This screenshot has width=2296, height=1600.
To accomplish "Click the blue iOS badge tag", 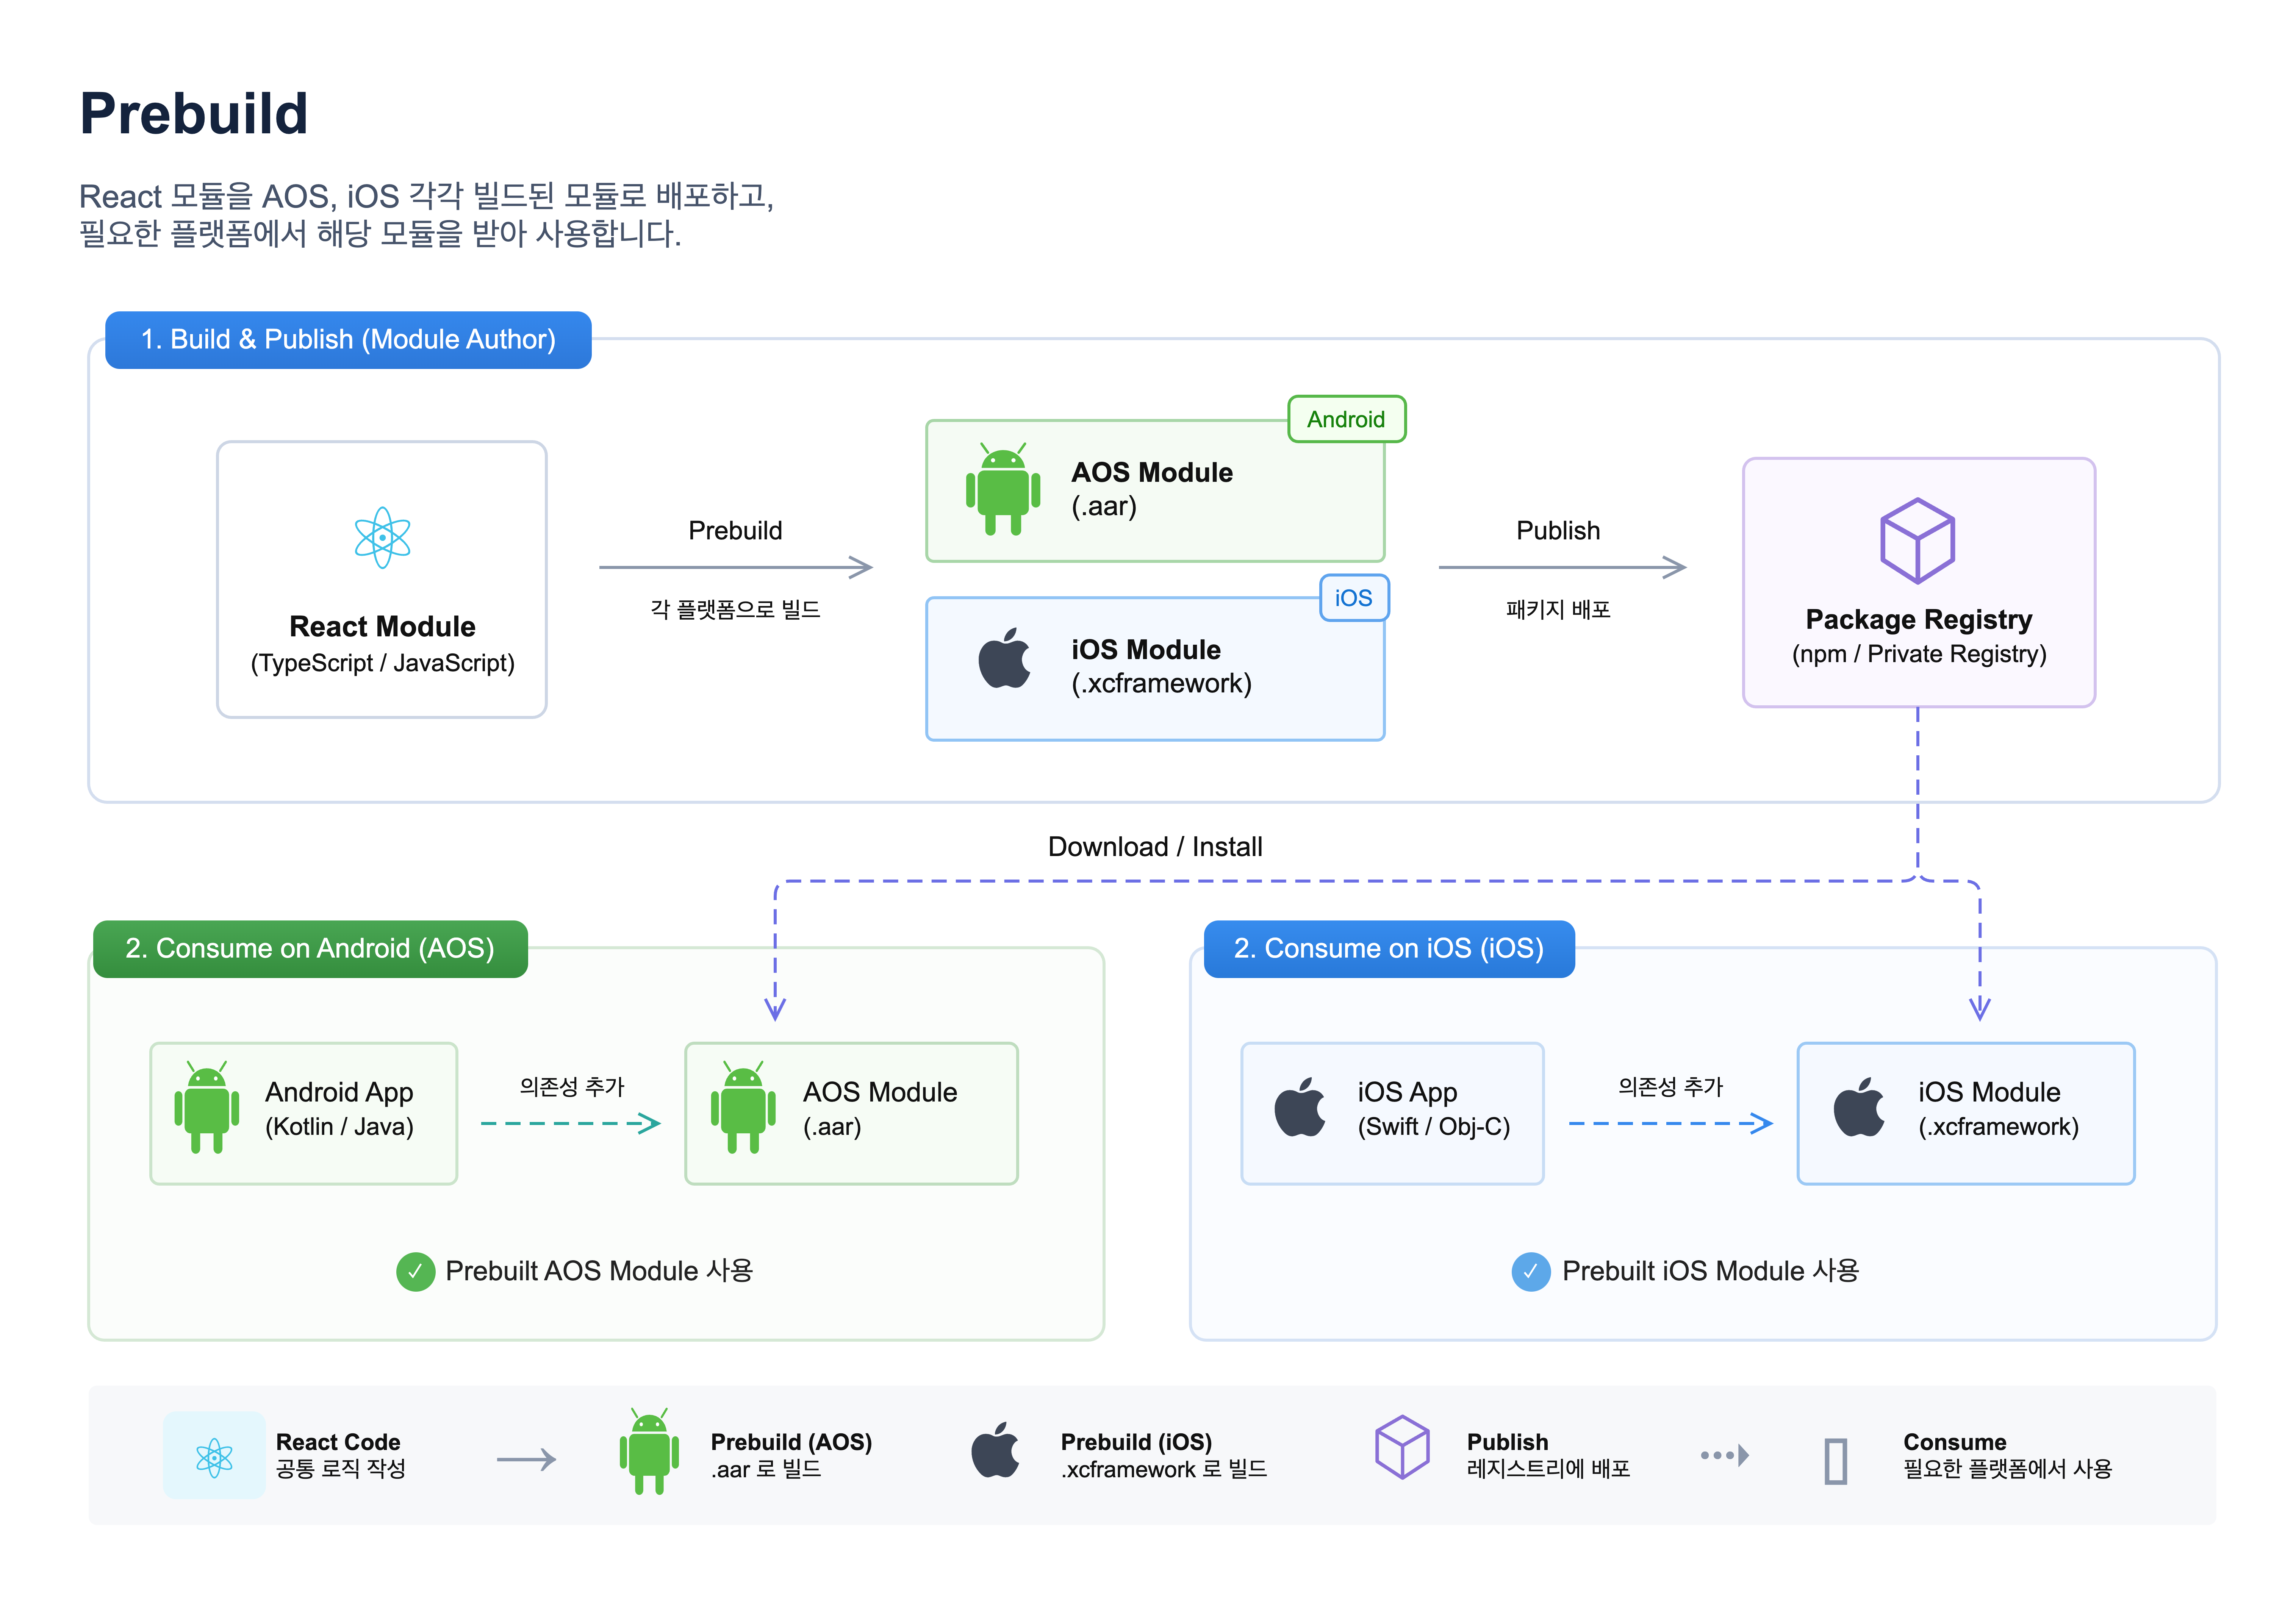I will pos(1354,598).
